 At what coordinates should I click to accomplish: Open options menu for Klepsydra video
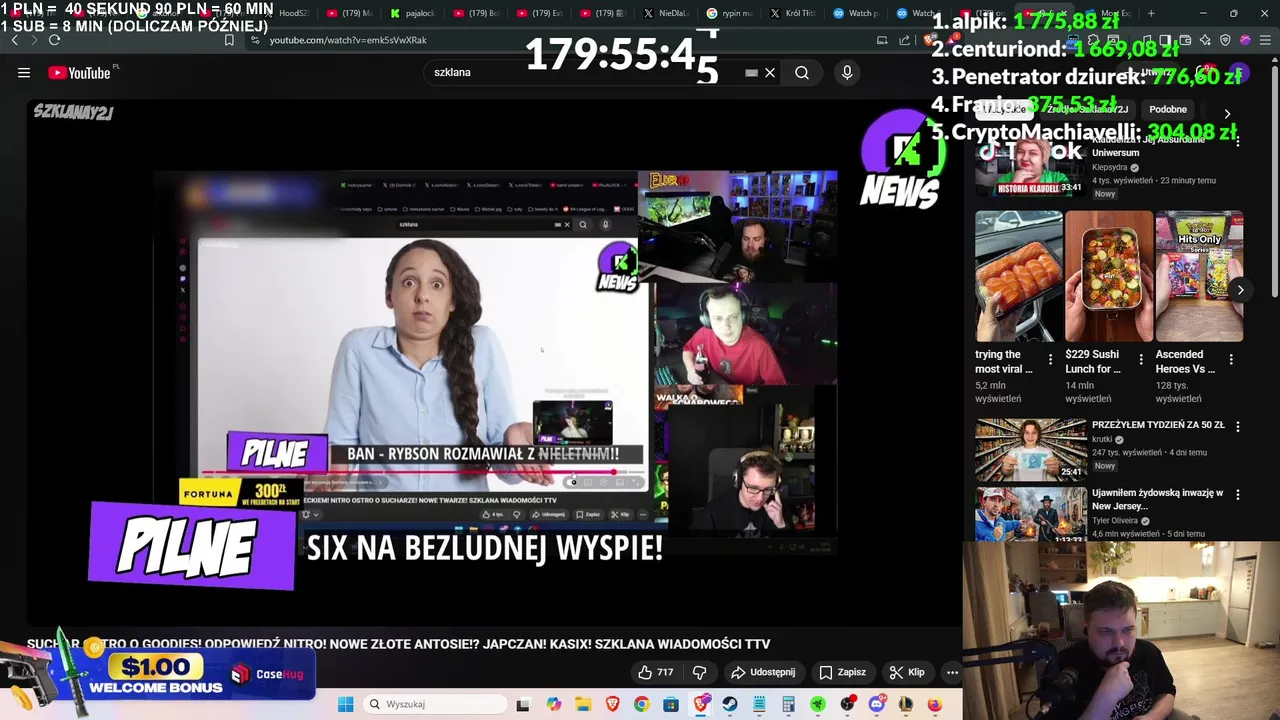point(1237,141)
